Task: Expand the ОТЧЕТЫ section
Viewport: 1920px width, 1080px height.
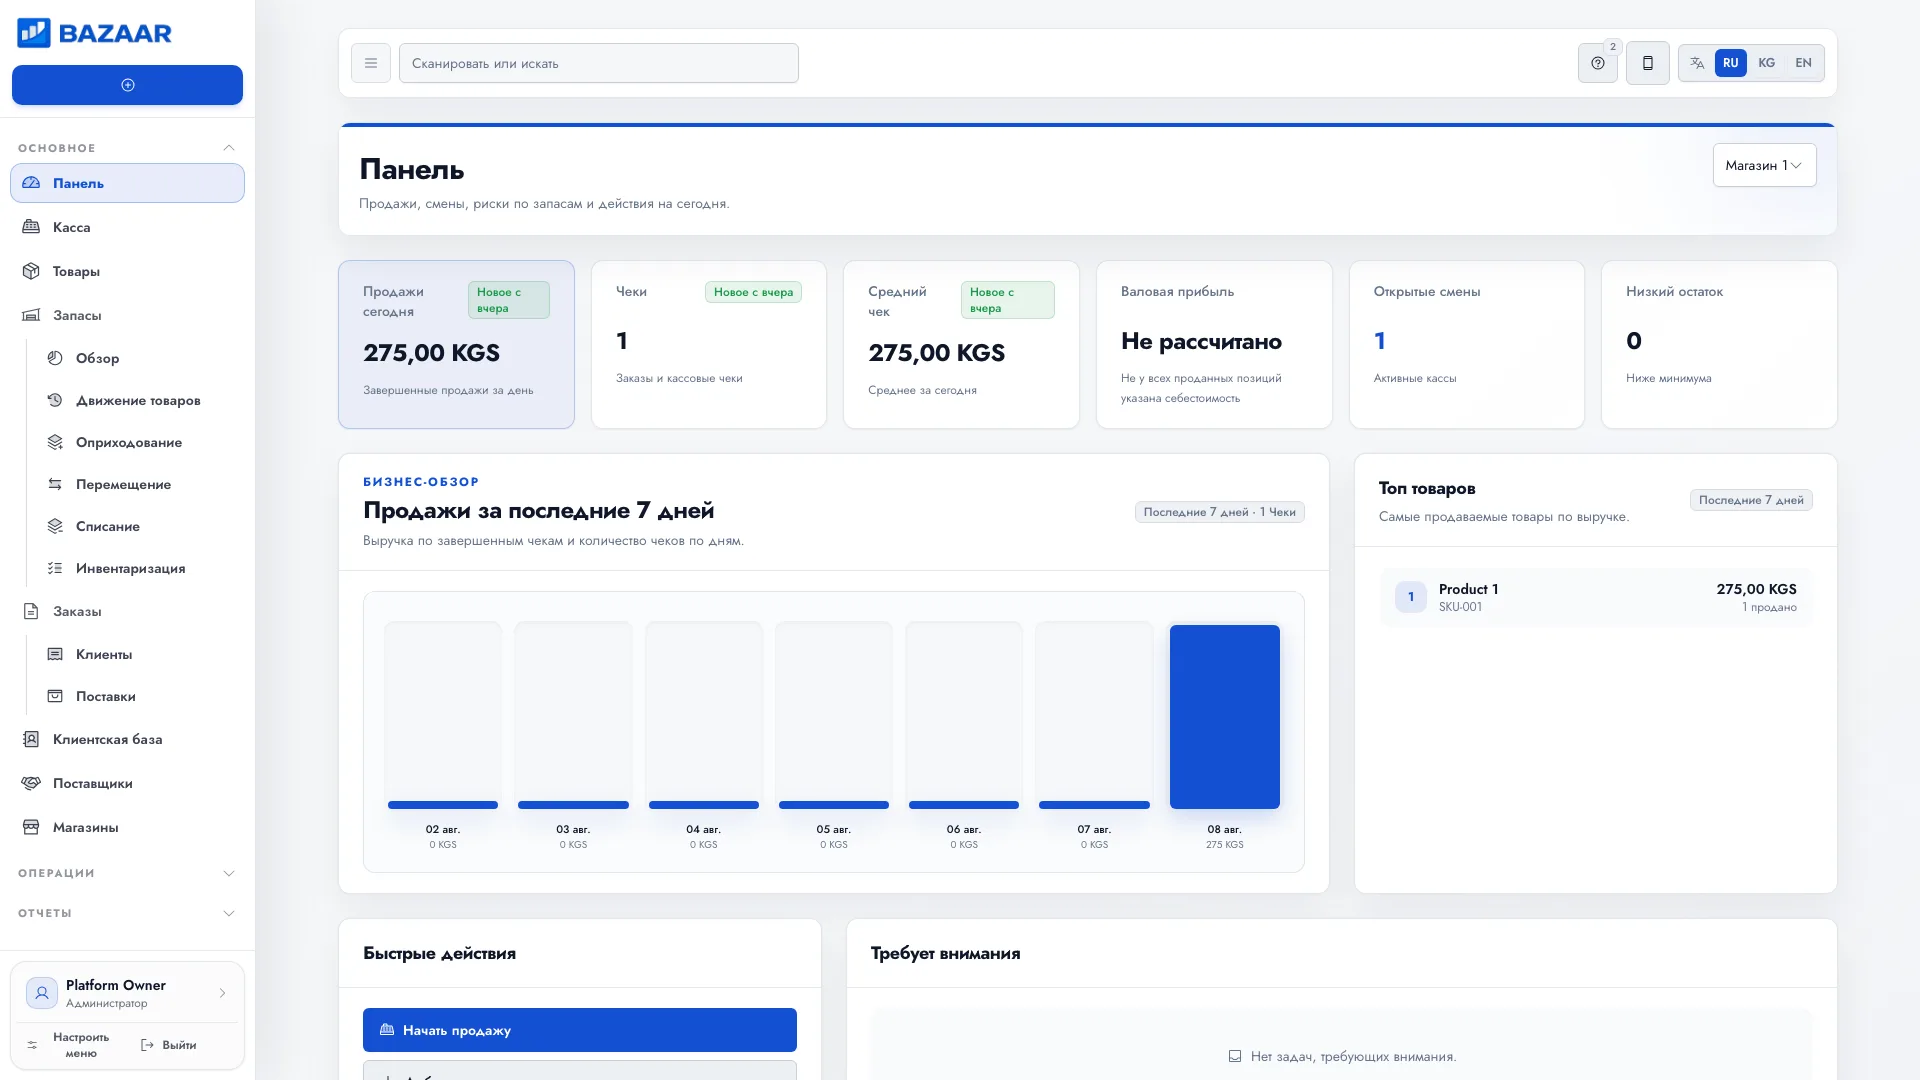Action: (x=127, y=913)
